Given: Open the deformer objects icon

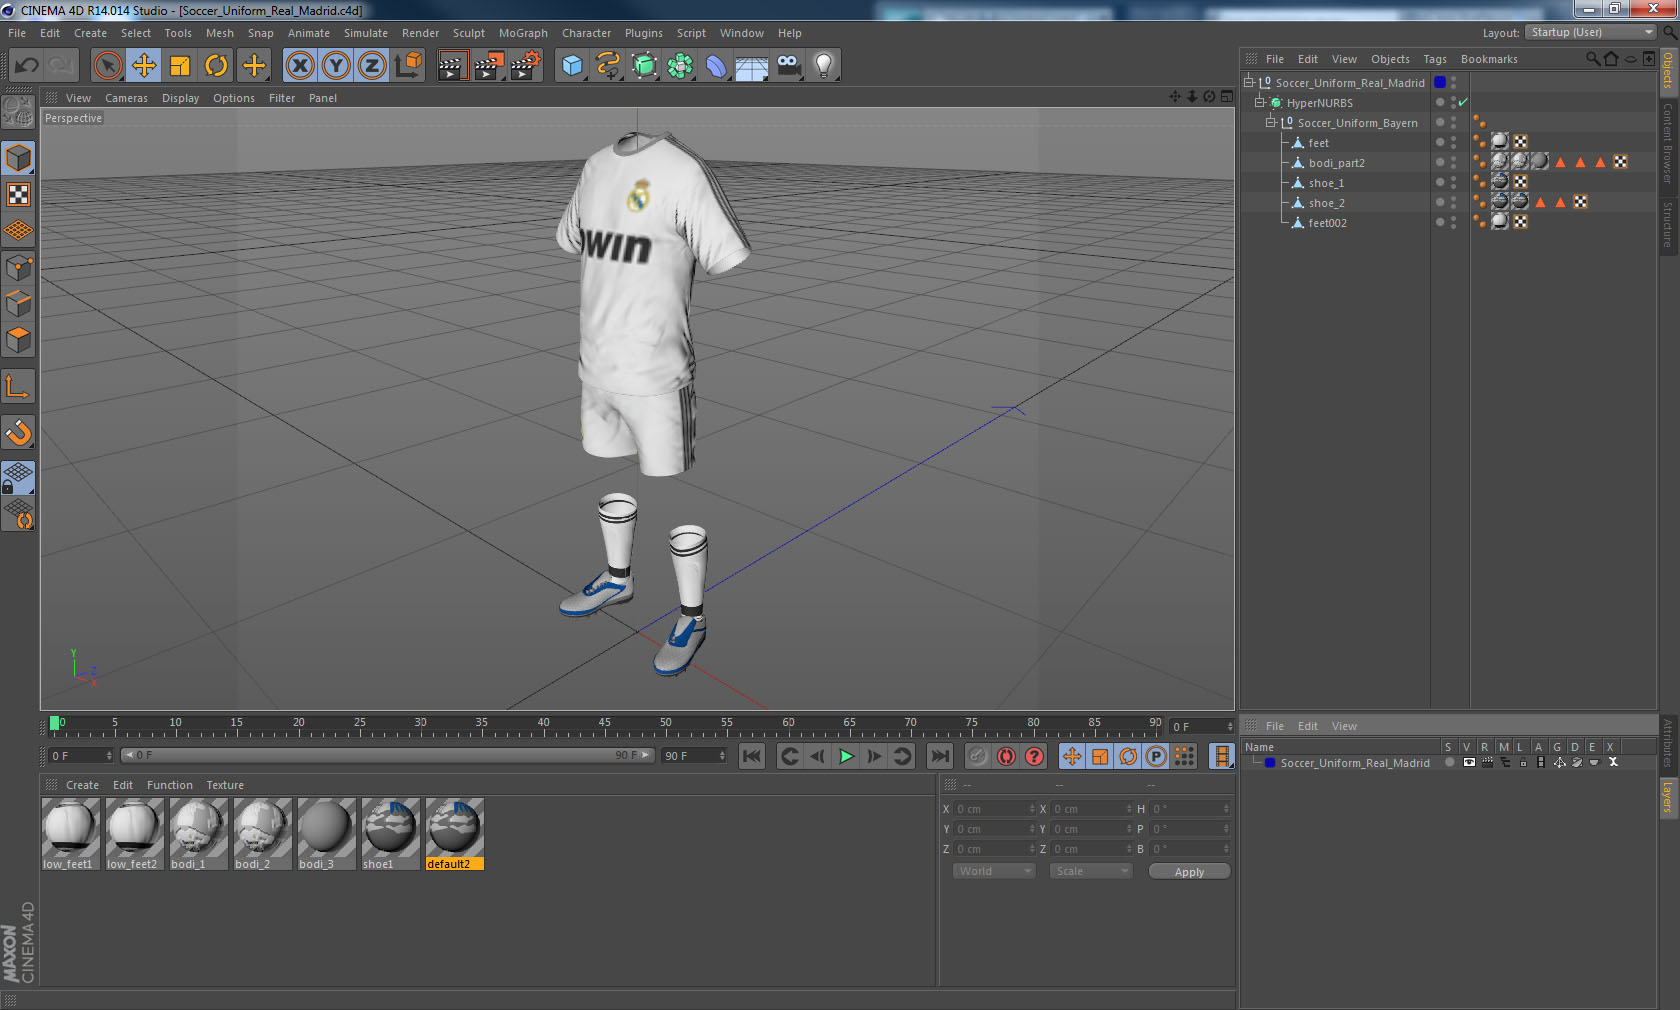Looking at the screenshot, I should (x=716, y=66).
